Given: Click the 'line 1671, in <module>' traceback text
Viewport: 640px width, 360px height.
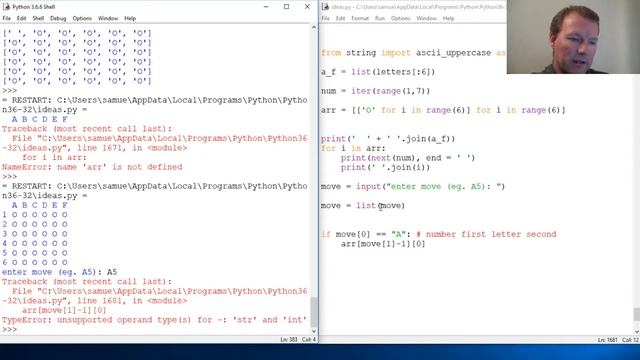Looking at the screenshot, I should click(x=132, y=148).
